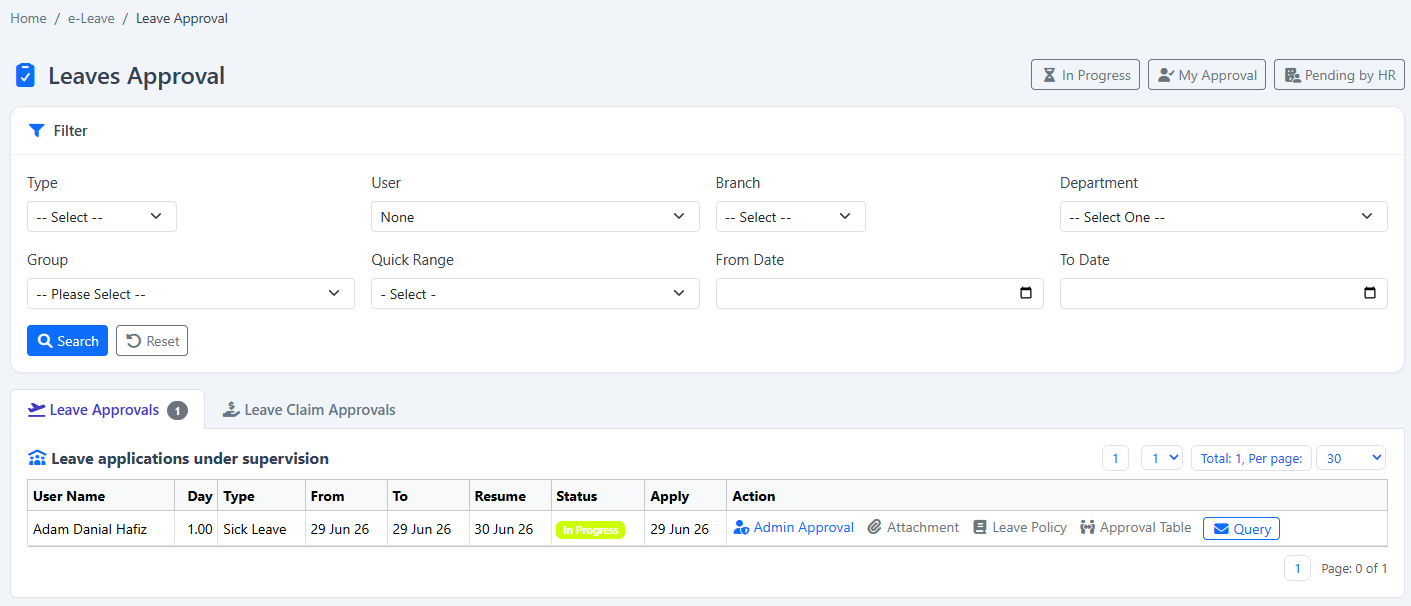
Task: Open calendar picker in To Date field
Action: pyautogui.click(x=1369, y=293)
